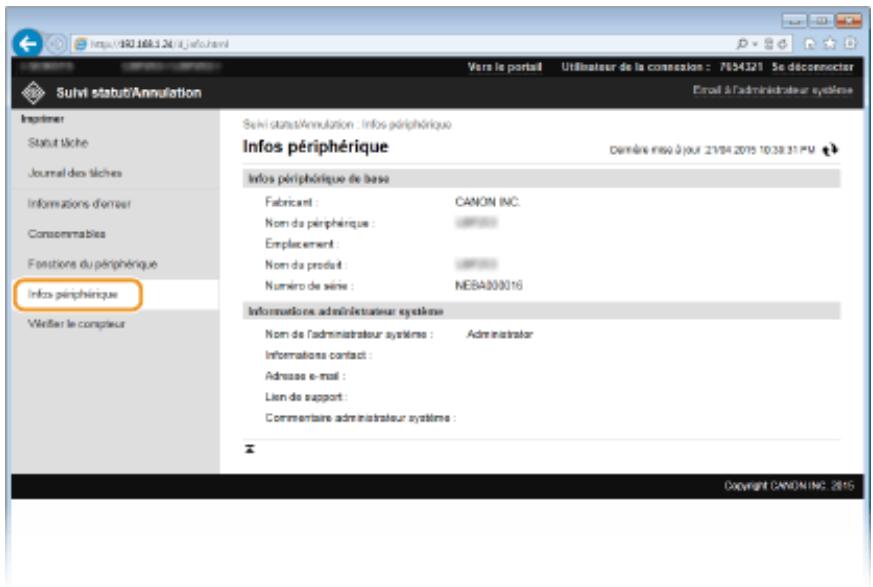Image resolution: width=873 pixels, height=587 pixels.
Task: Click the Numéro de série label
Action: [309, 286]
